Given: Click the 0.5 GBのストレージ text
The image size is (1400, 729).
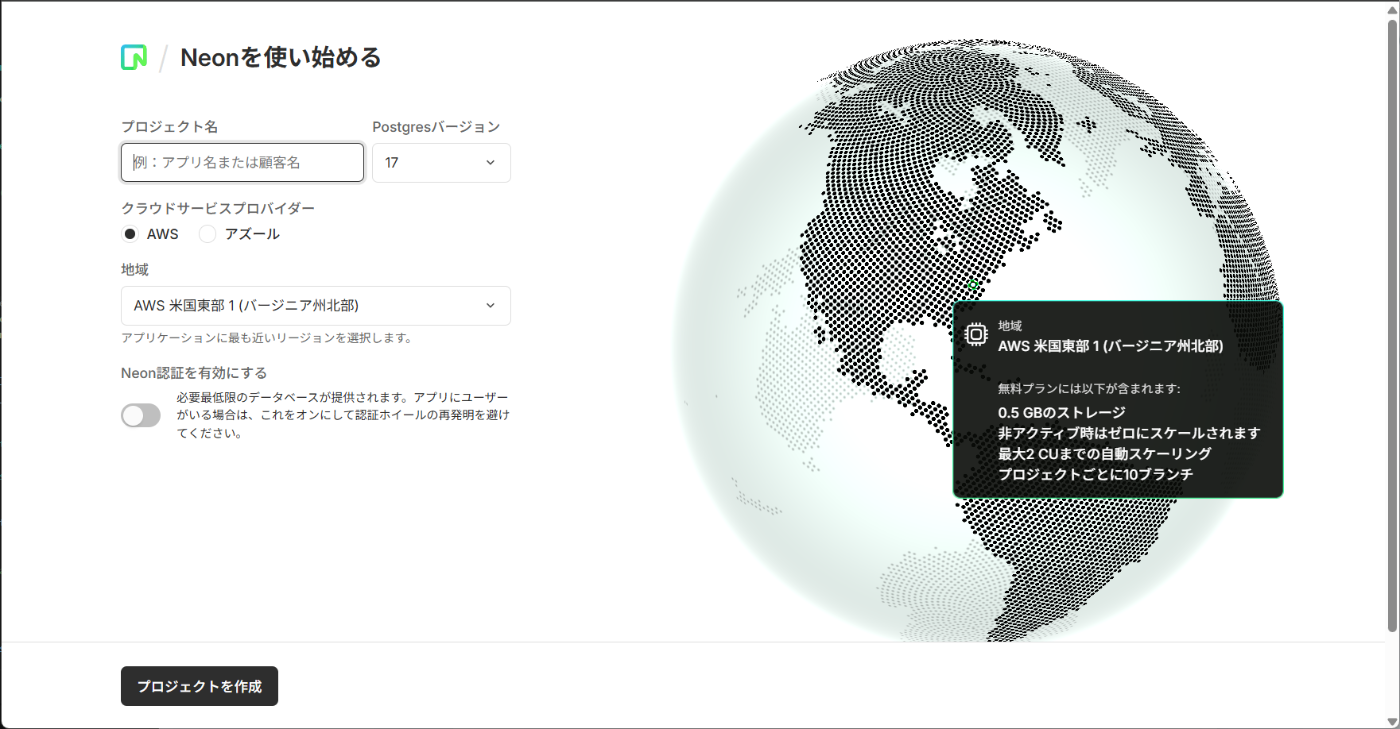Looking at the screenshot, I should [x=1062, y=412].
